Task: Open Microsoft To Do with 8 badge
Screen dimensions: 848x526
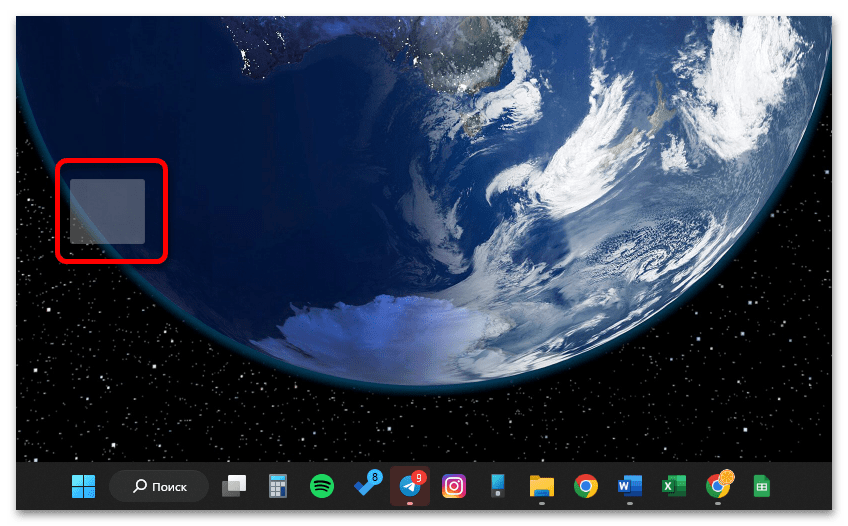Action: tap(366, 486)
